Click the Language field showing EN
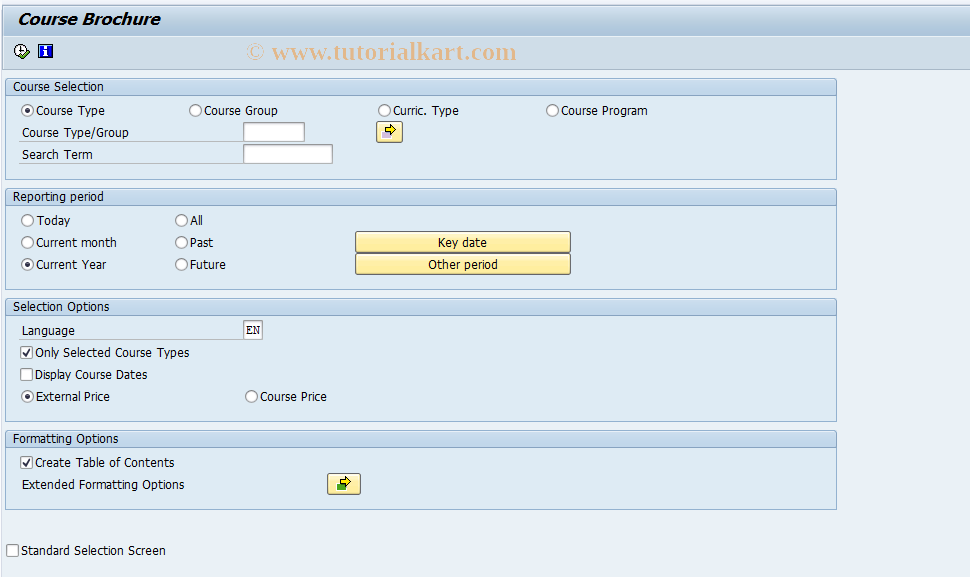The image size is (970, 577). pos(253,330)
